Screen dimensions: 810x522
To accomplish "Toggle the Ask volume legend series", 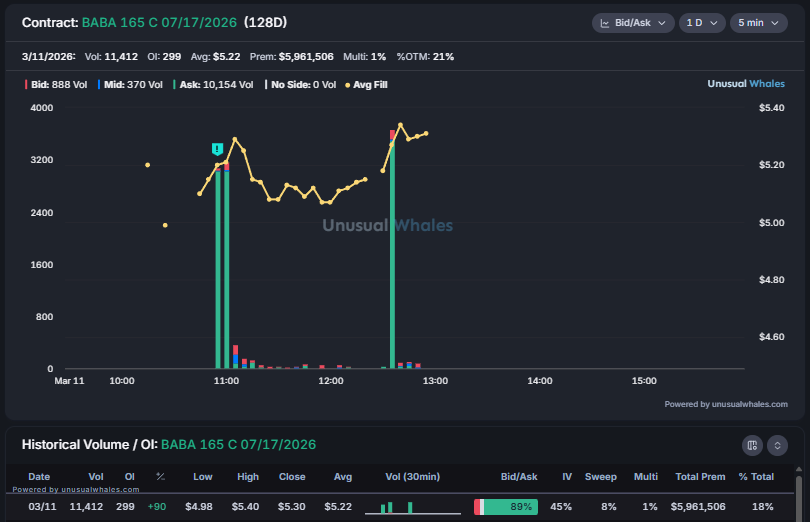I will 212,85.
